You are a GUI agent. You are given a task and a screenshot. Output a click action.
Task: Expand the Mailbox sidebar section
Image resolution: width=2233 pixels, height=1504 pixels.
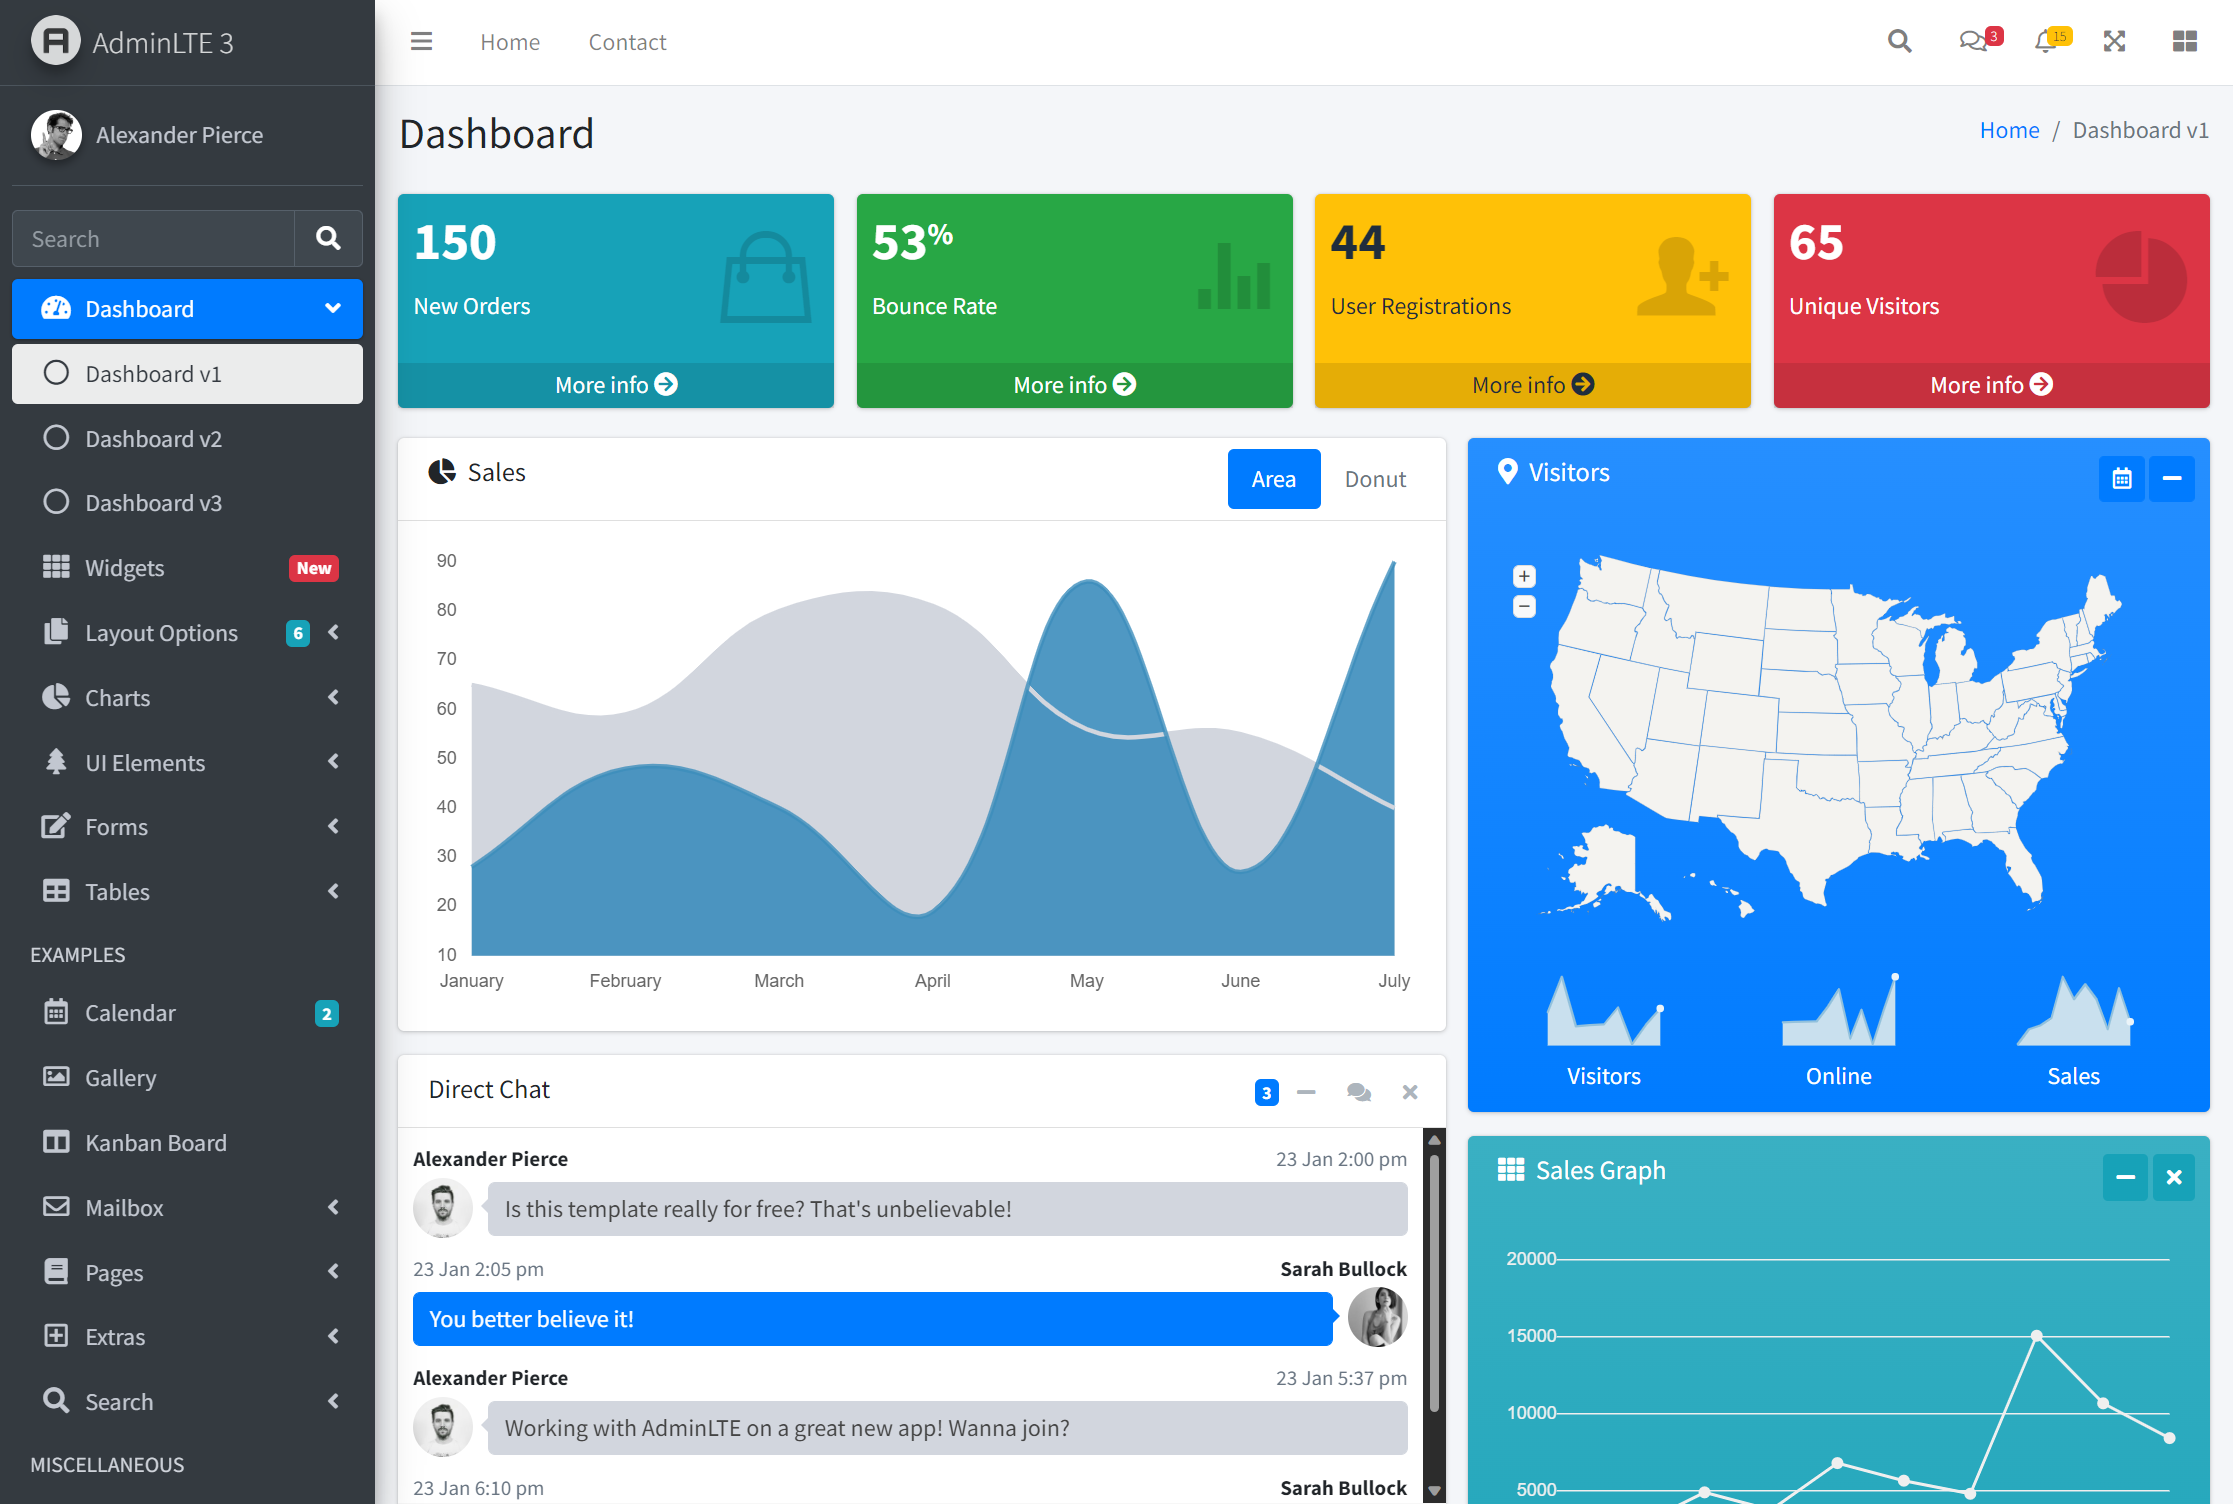(x=186, y=1207)
